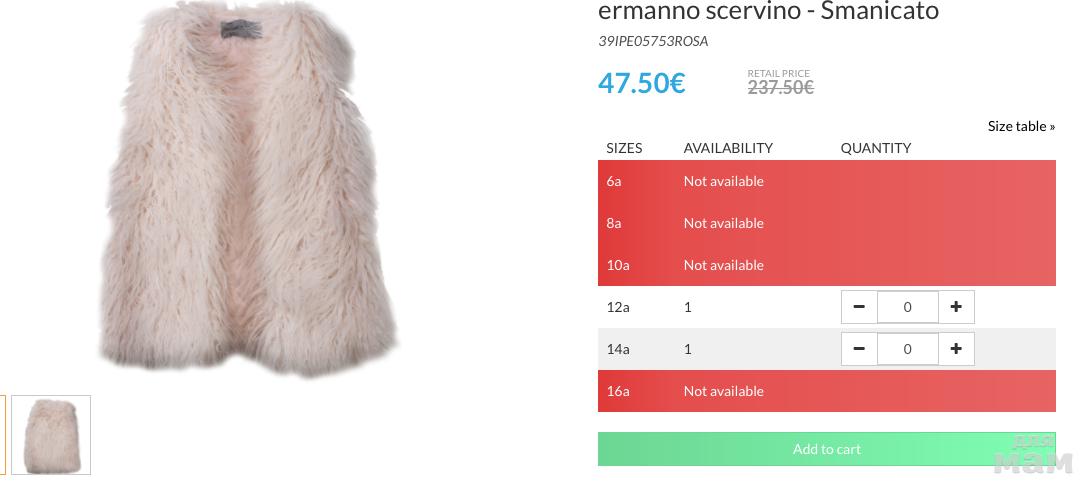The height and width of the screenshot is (490, 1090).
Task: Select the 16a Not available row
Action: point(826,391)
